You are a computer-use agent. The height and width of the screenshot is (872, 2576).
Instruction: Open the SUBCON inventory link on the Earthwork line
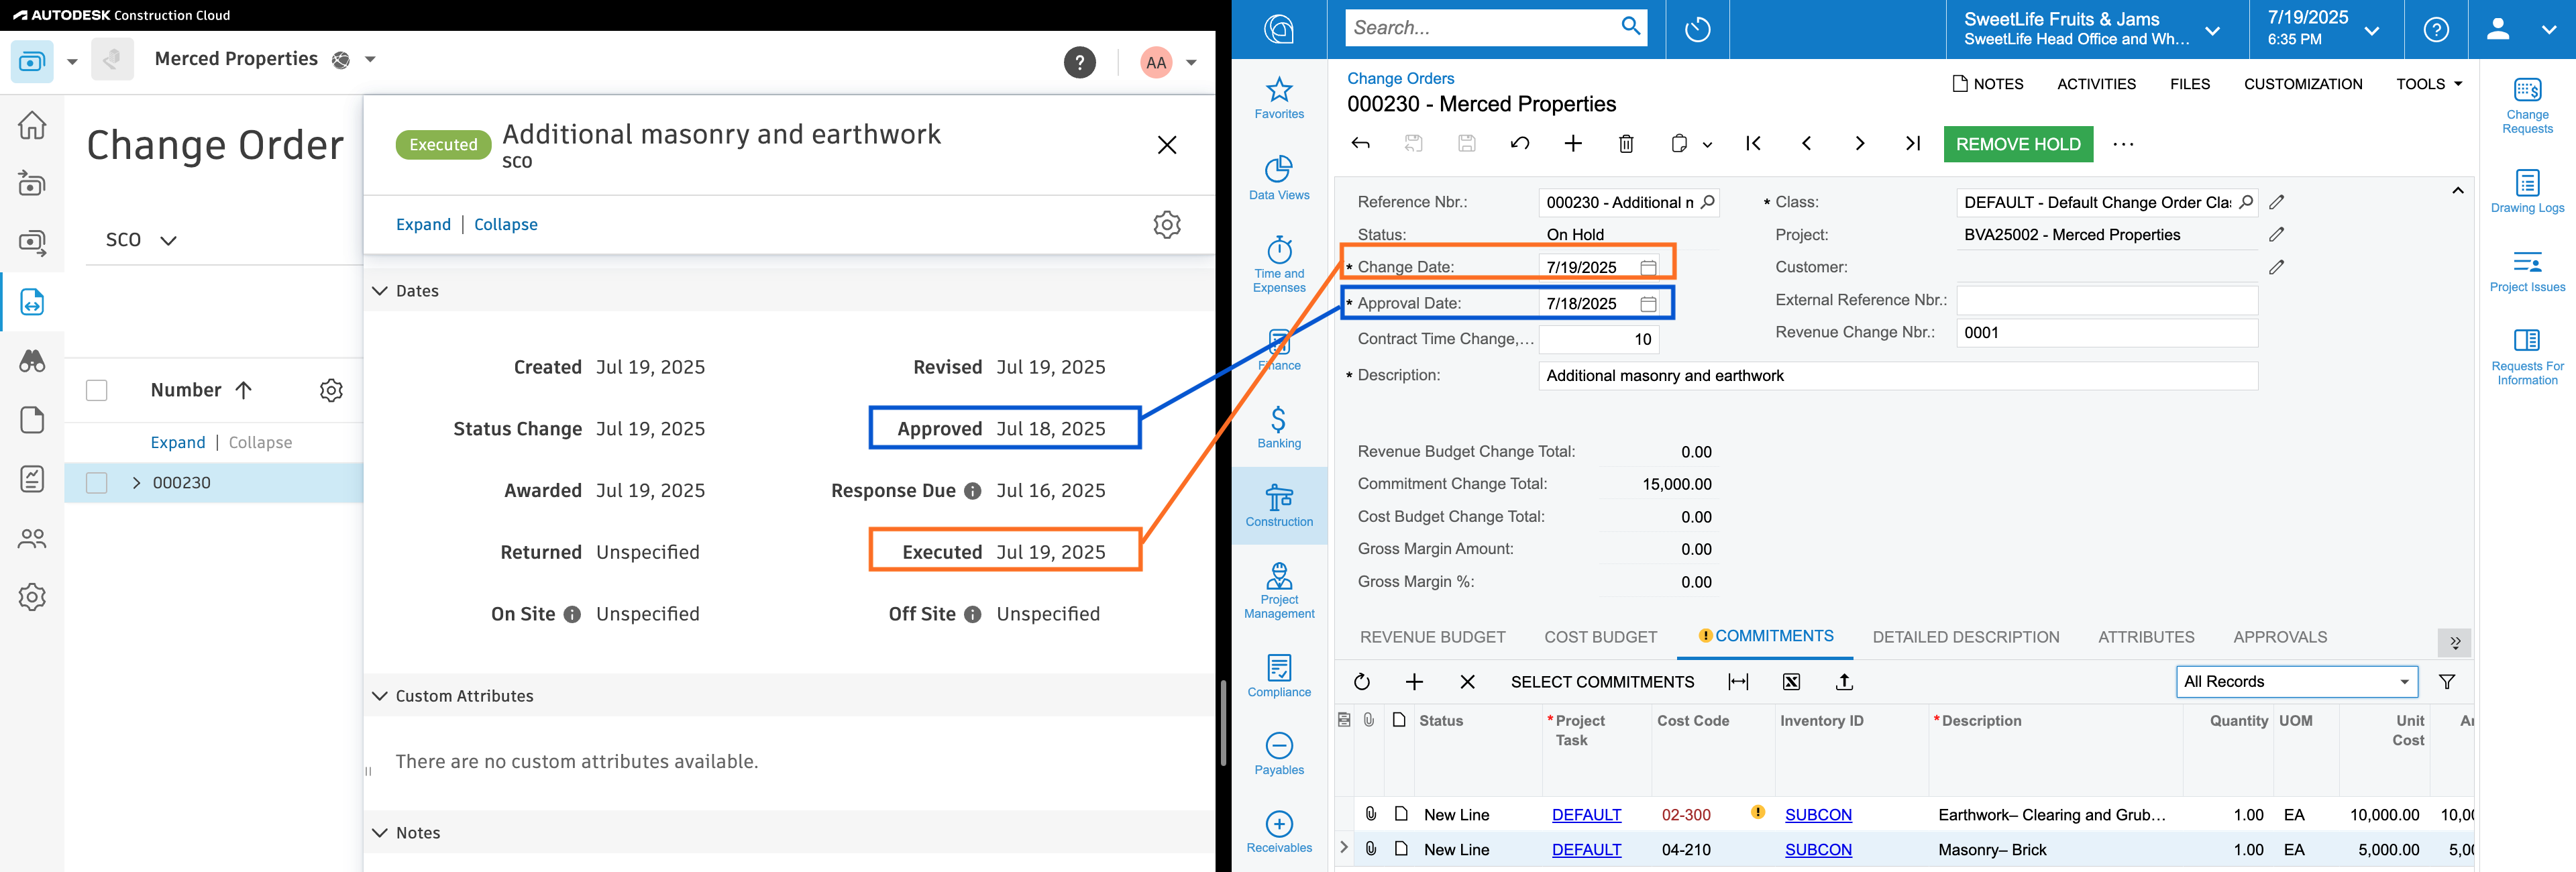click(x=1818, y=814)
